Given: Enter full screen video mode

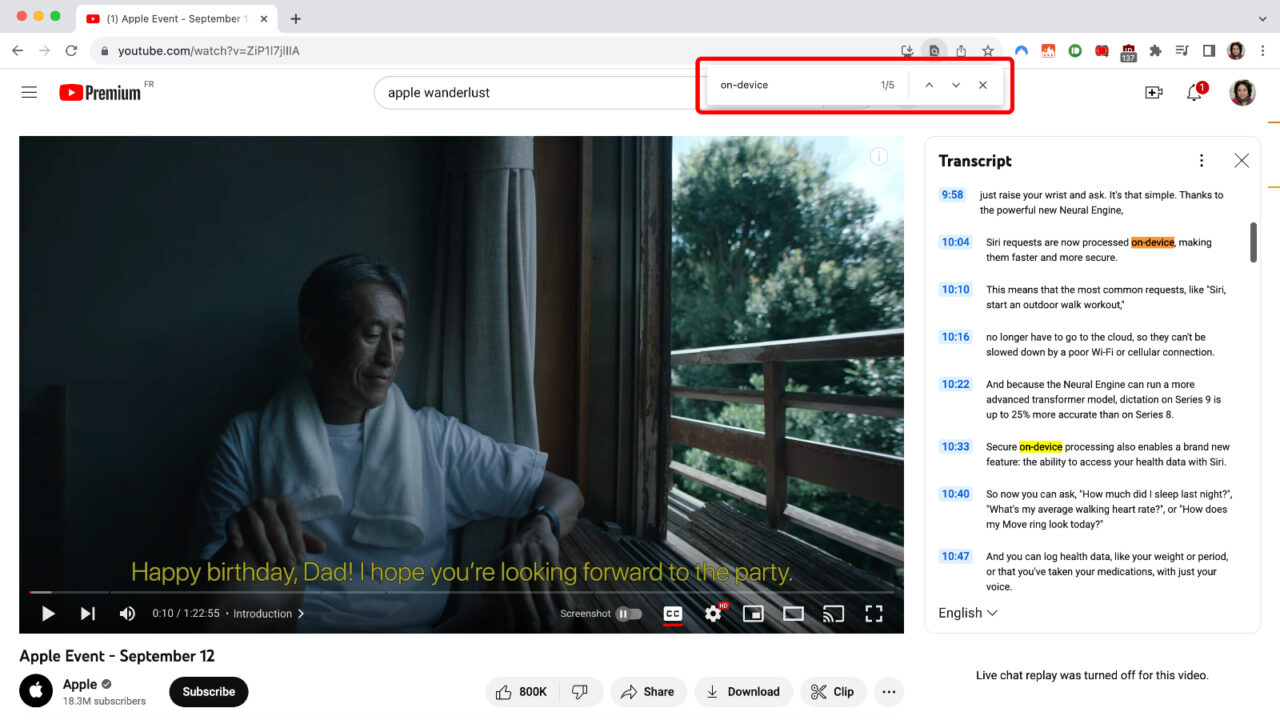Looking at the screenshot, I should (x=873, y=614).
